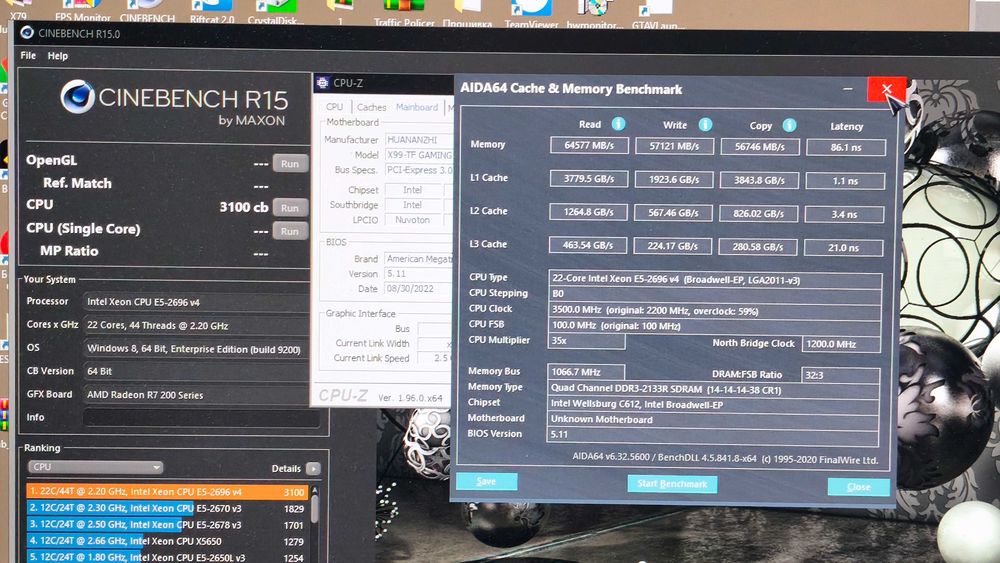Screen dimensions: 1000x563
Task: Open the Riftcat 2.0 desktop shortcut
Action: click(212, 11)
